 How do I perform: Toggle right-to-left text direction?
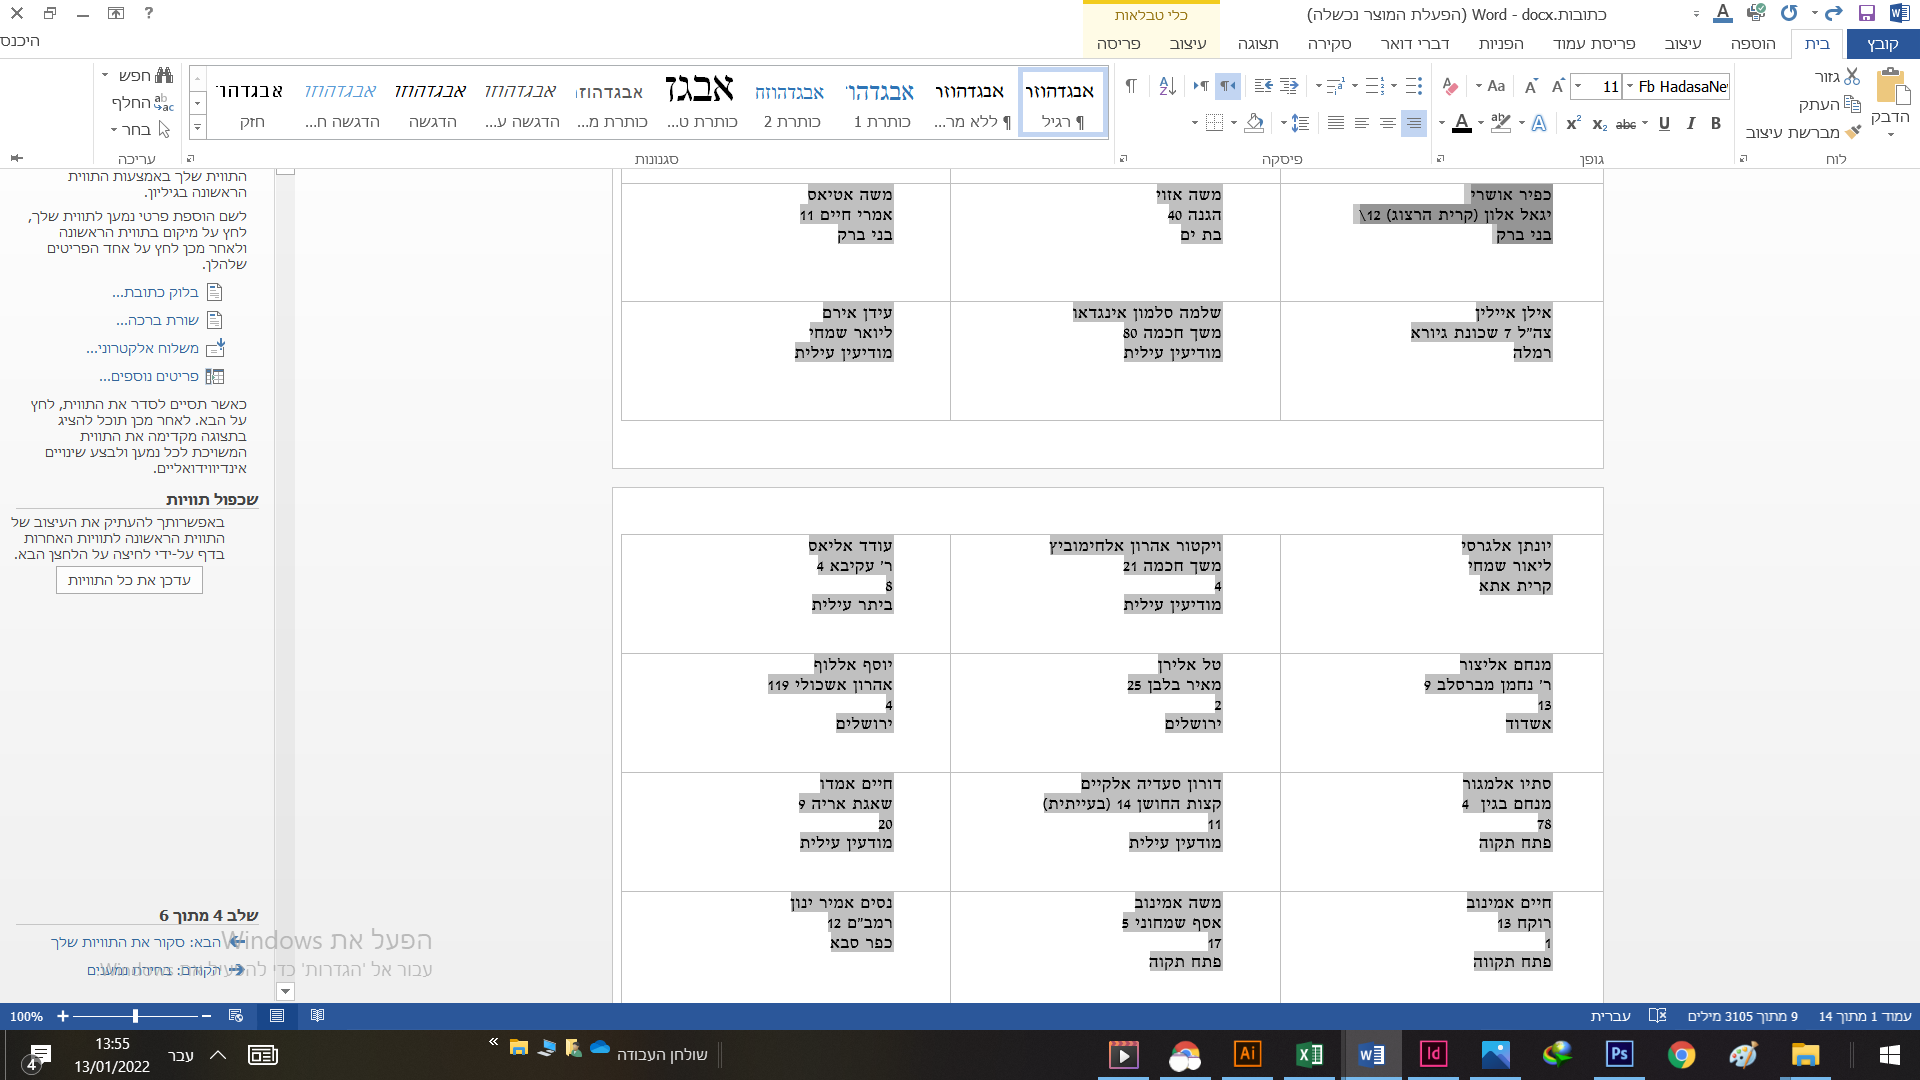[x=1228, y=87]
